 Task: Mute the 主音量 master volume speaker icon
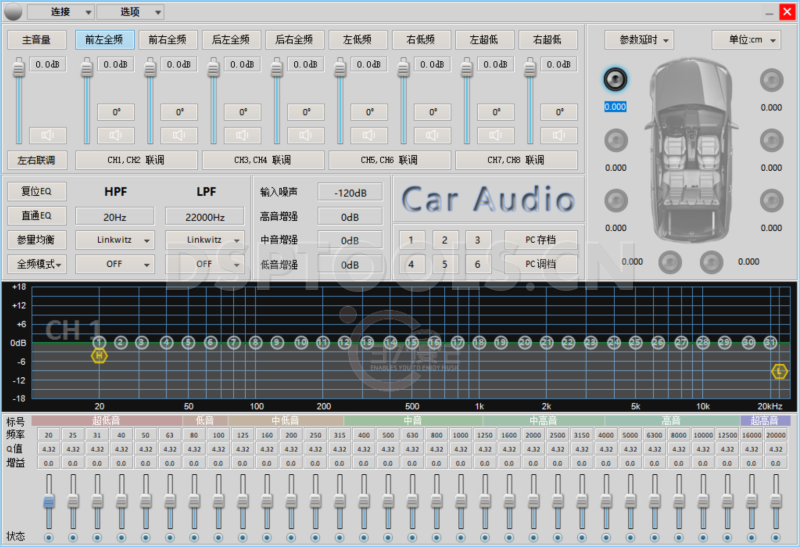pos(47,135)
